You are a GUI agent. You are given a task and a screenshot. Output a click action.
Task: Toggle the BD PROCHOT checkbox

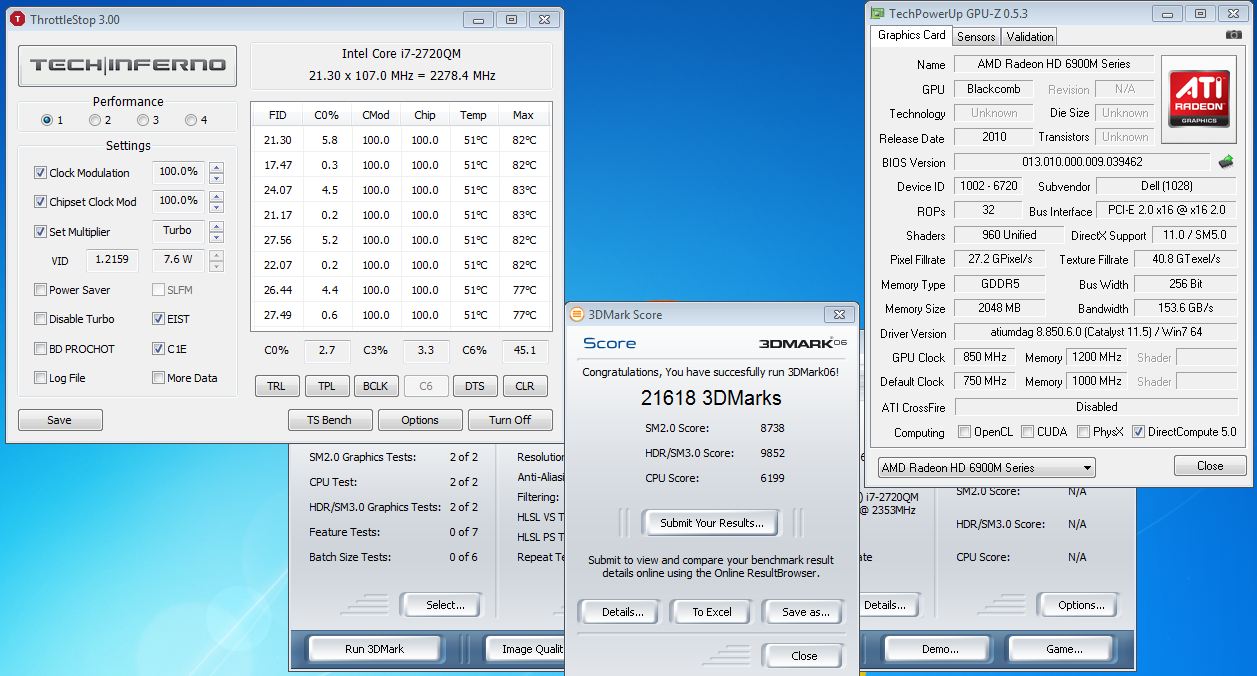click(x=41, y=349)
